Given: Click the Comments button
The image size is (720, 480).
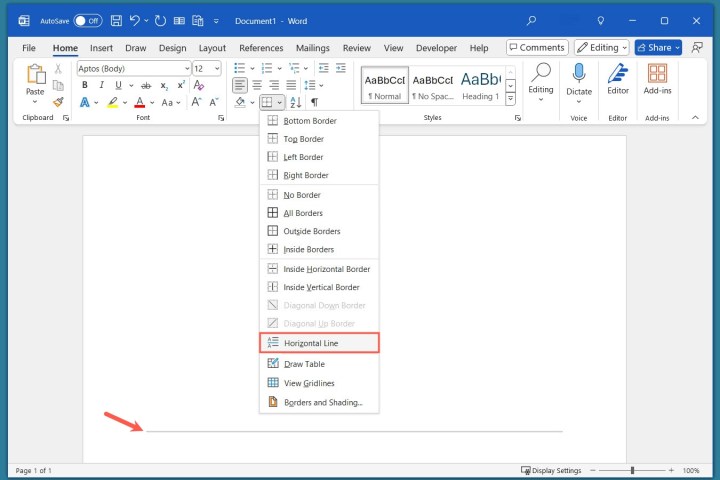Looking at the screenshot, I should pos(536,47).
